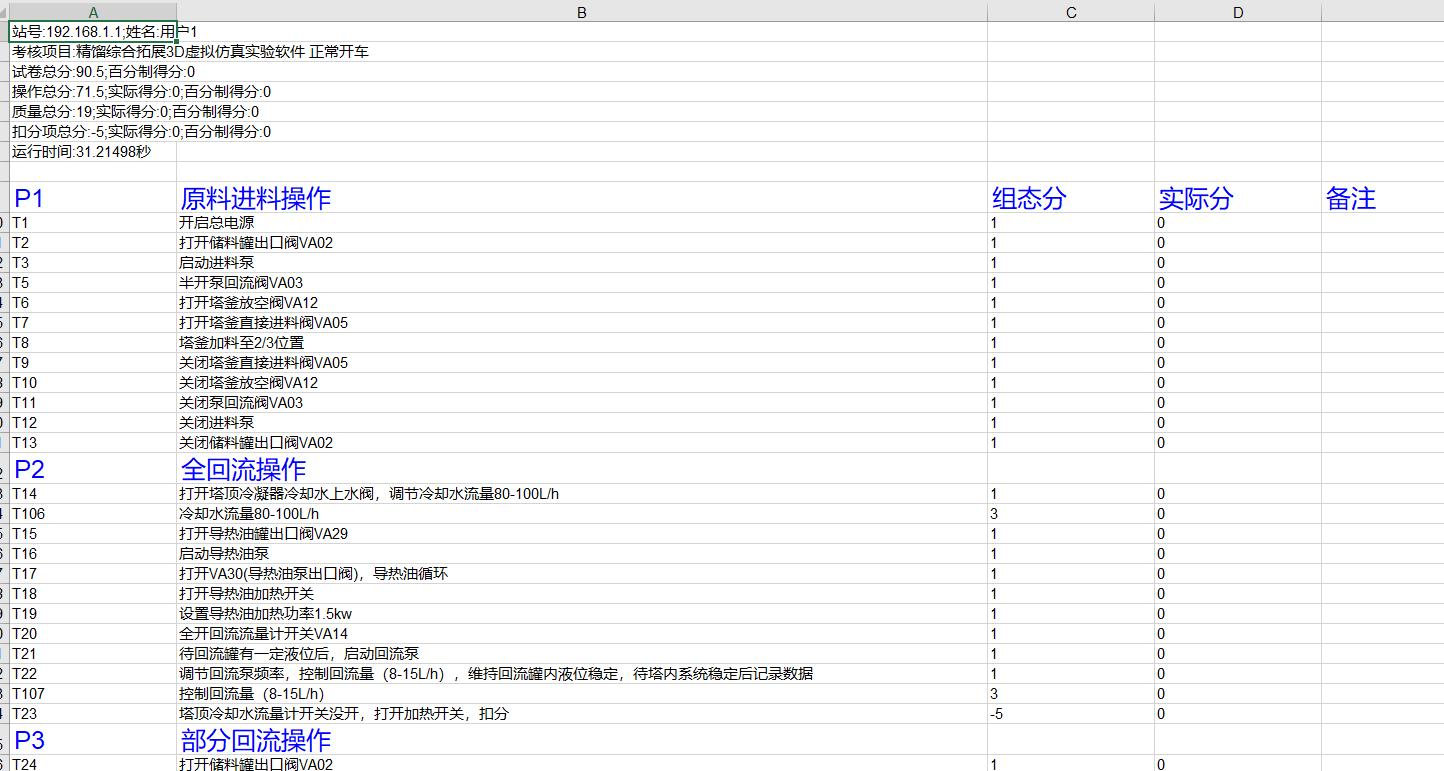Click the T106 step ID cell

point(93,514)
